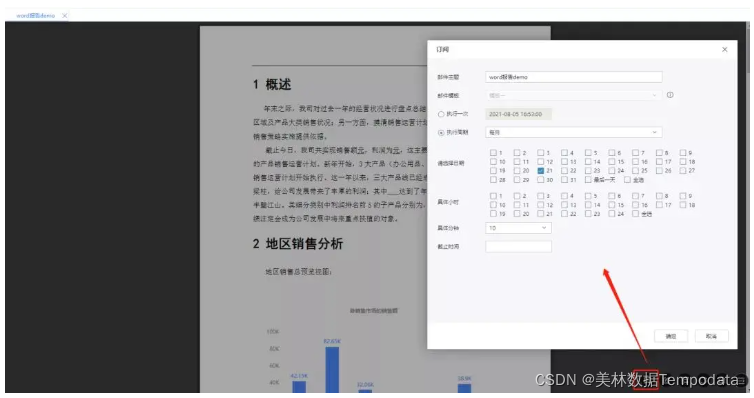Click the 42.15K bar in the chart
The height and width of the screenshot is (398, 754).
299,386
